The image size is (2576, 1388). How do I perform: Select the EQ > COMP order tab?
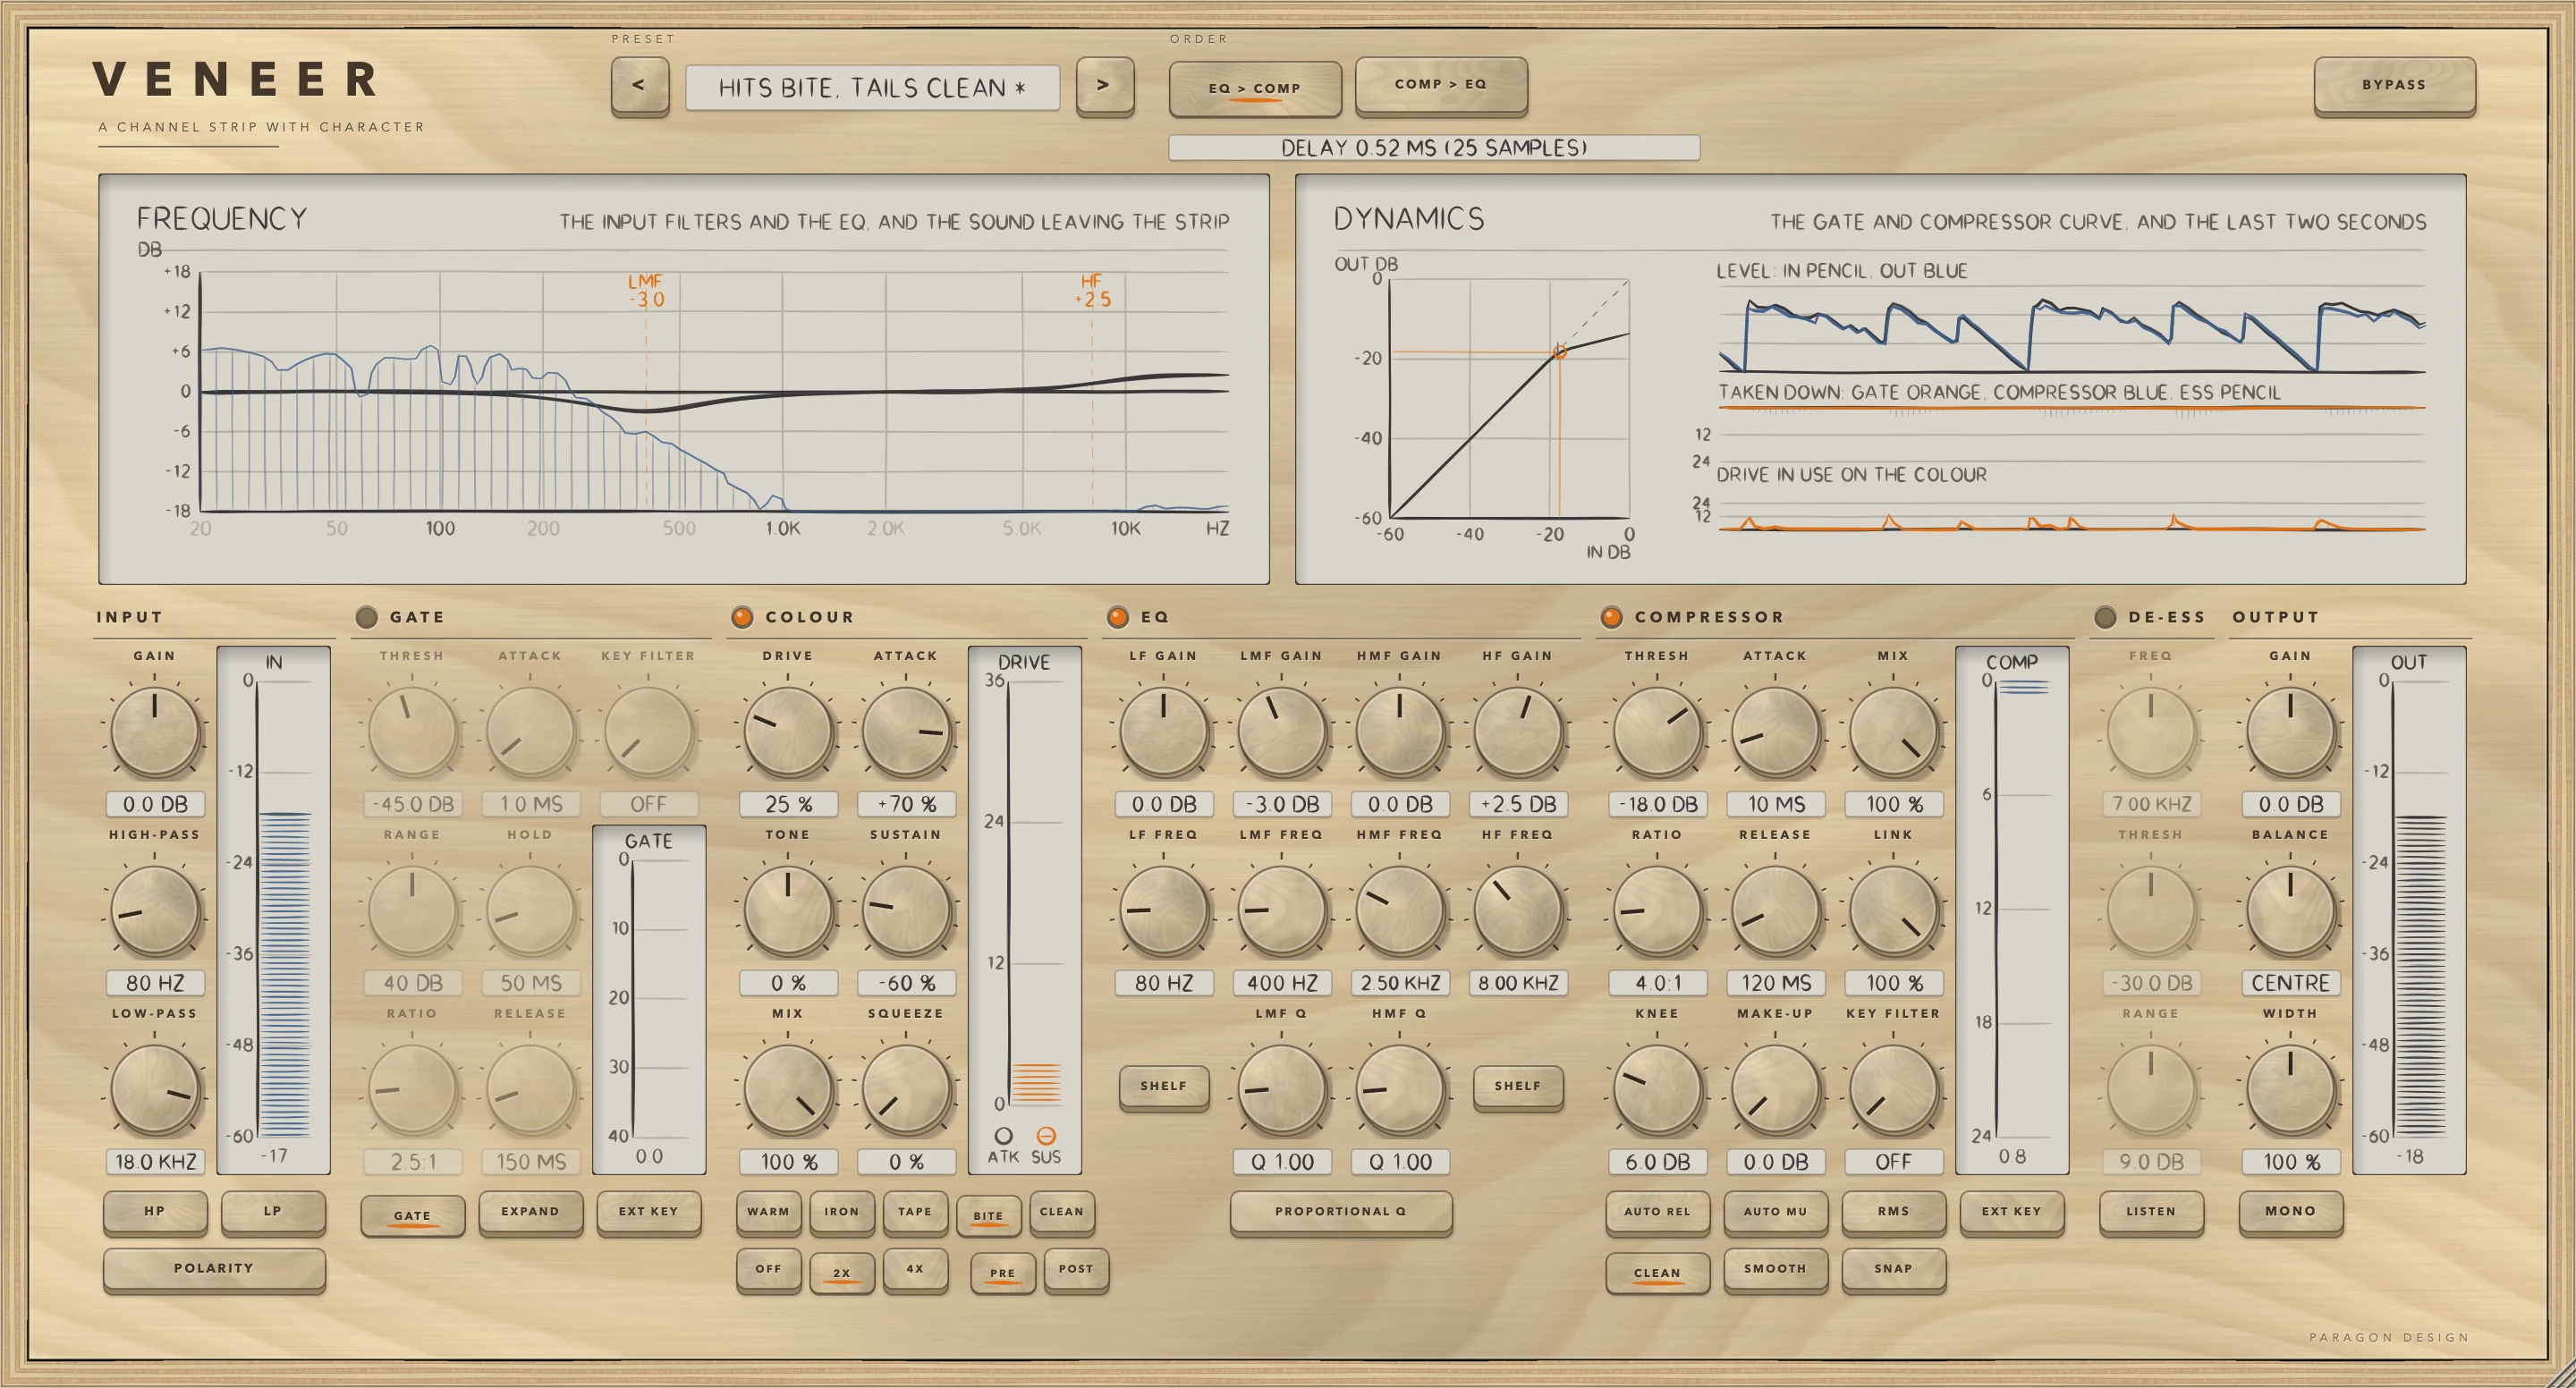pyautogui.click(x=1255, y=88)
